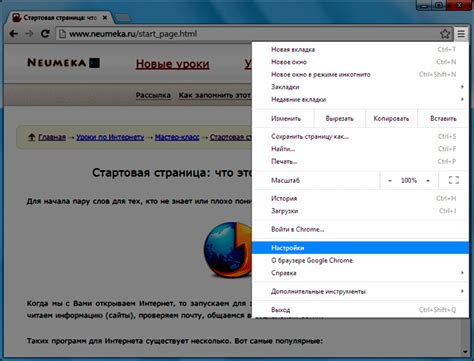The width and height of the screenshot is (474, 361).
Task: Click the 100% zoom value
Action: point(409,181)
